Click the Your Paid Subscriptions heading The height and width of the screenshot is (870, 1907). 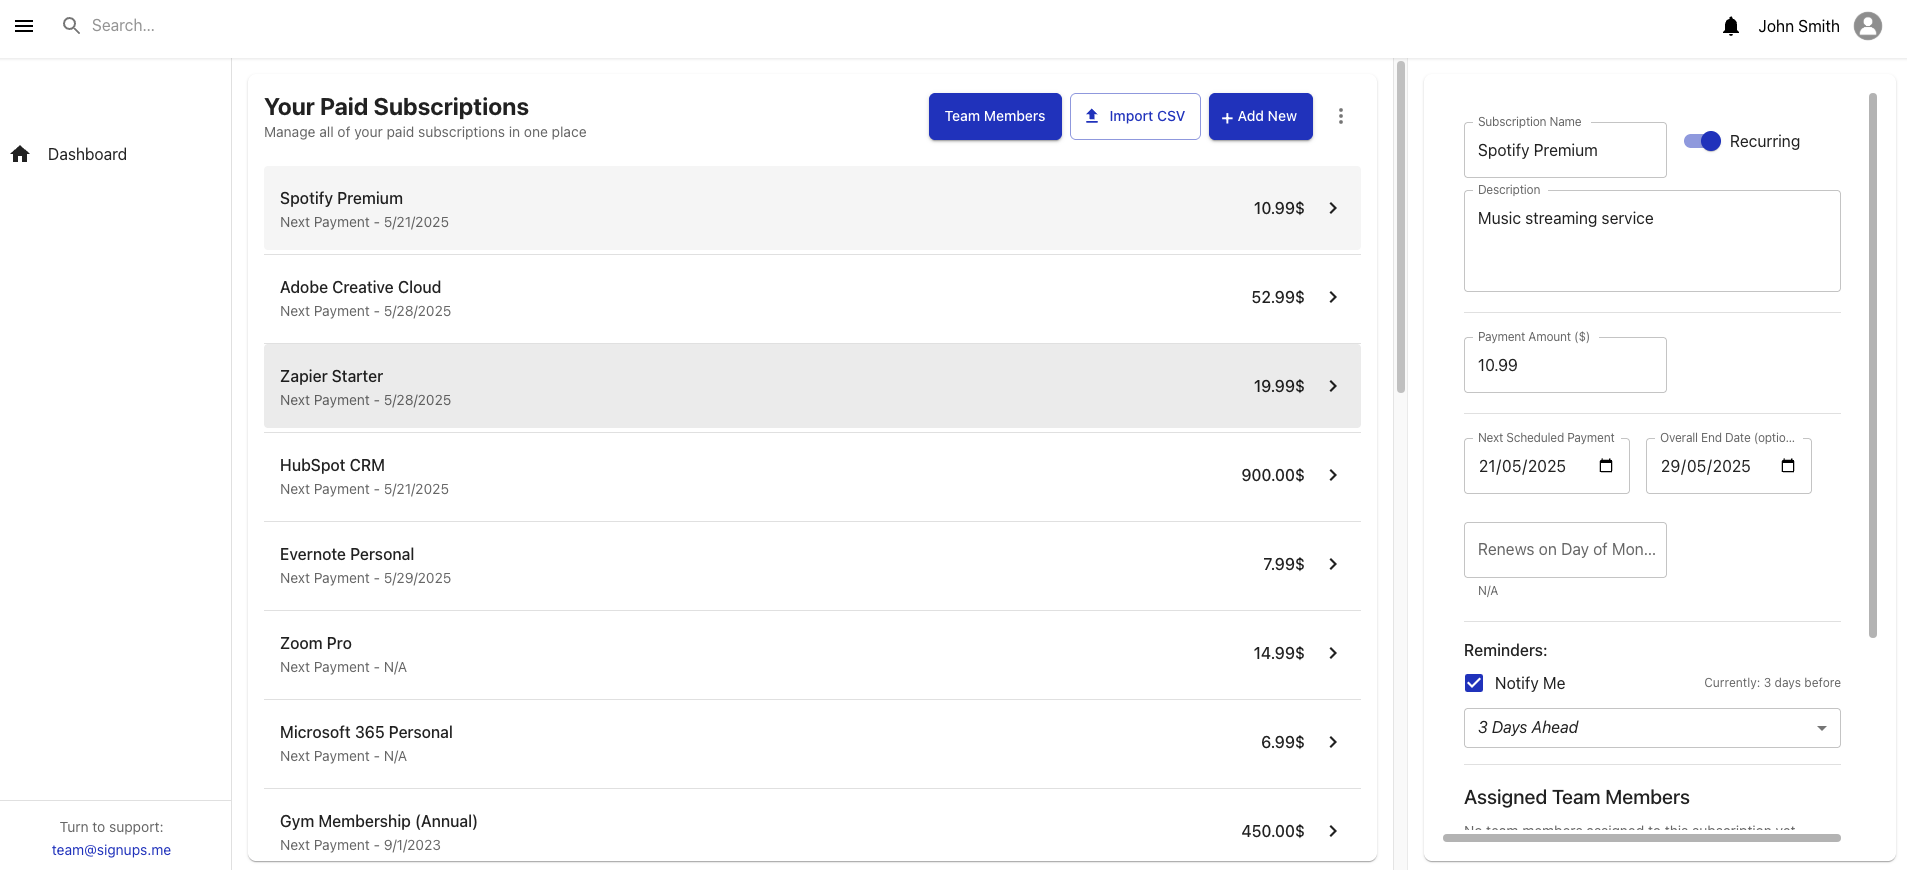coord(396,107)
